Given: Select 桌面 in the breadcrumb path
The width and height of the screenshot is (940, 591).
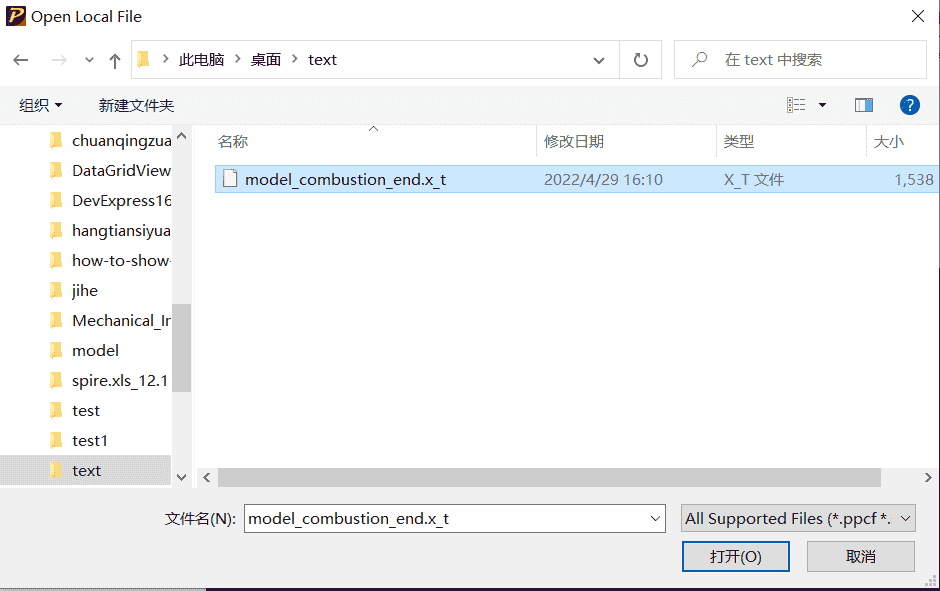Looking at the screenshot, I should [266, 59].
